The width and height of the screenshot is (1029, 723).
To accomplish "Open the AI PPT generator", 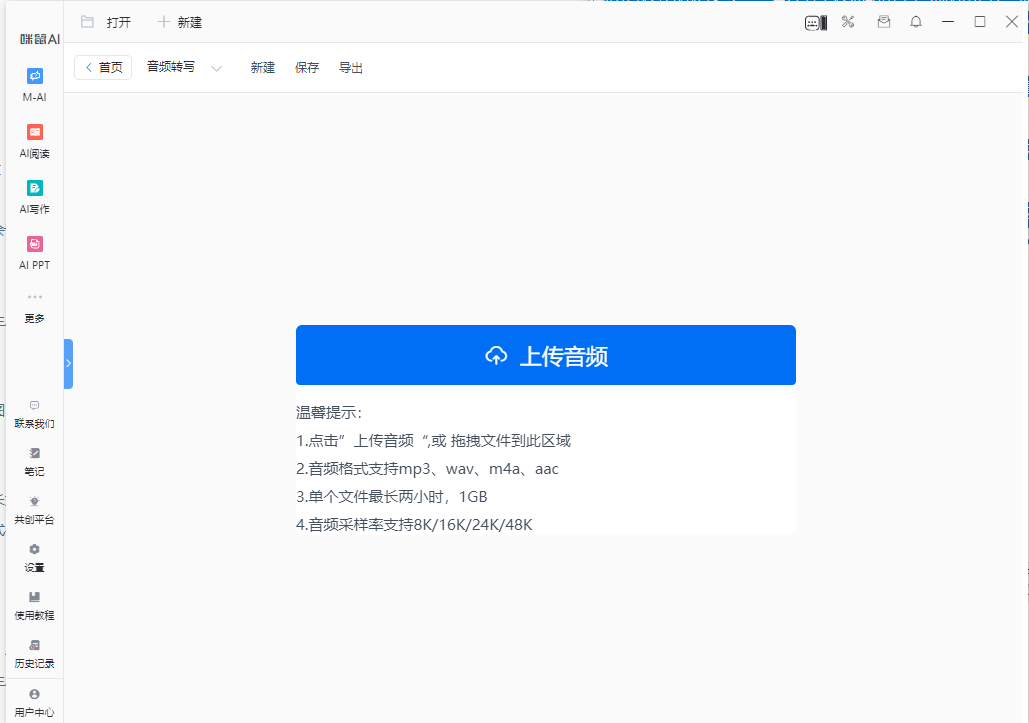I will [x=34, y=244].
